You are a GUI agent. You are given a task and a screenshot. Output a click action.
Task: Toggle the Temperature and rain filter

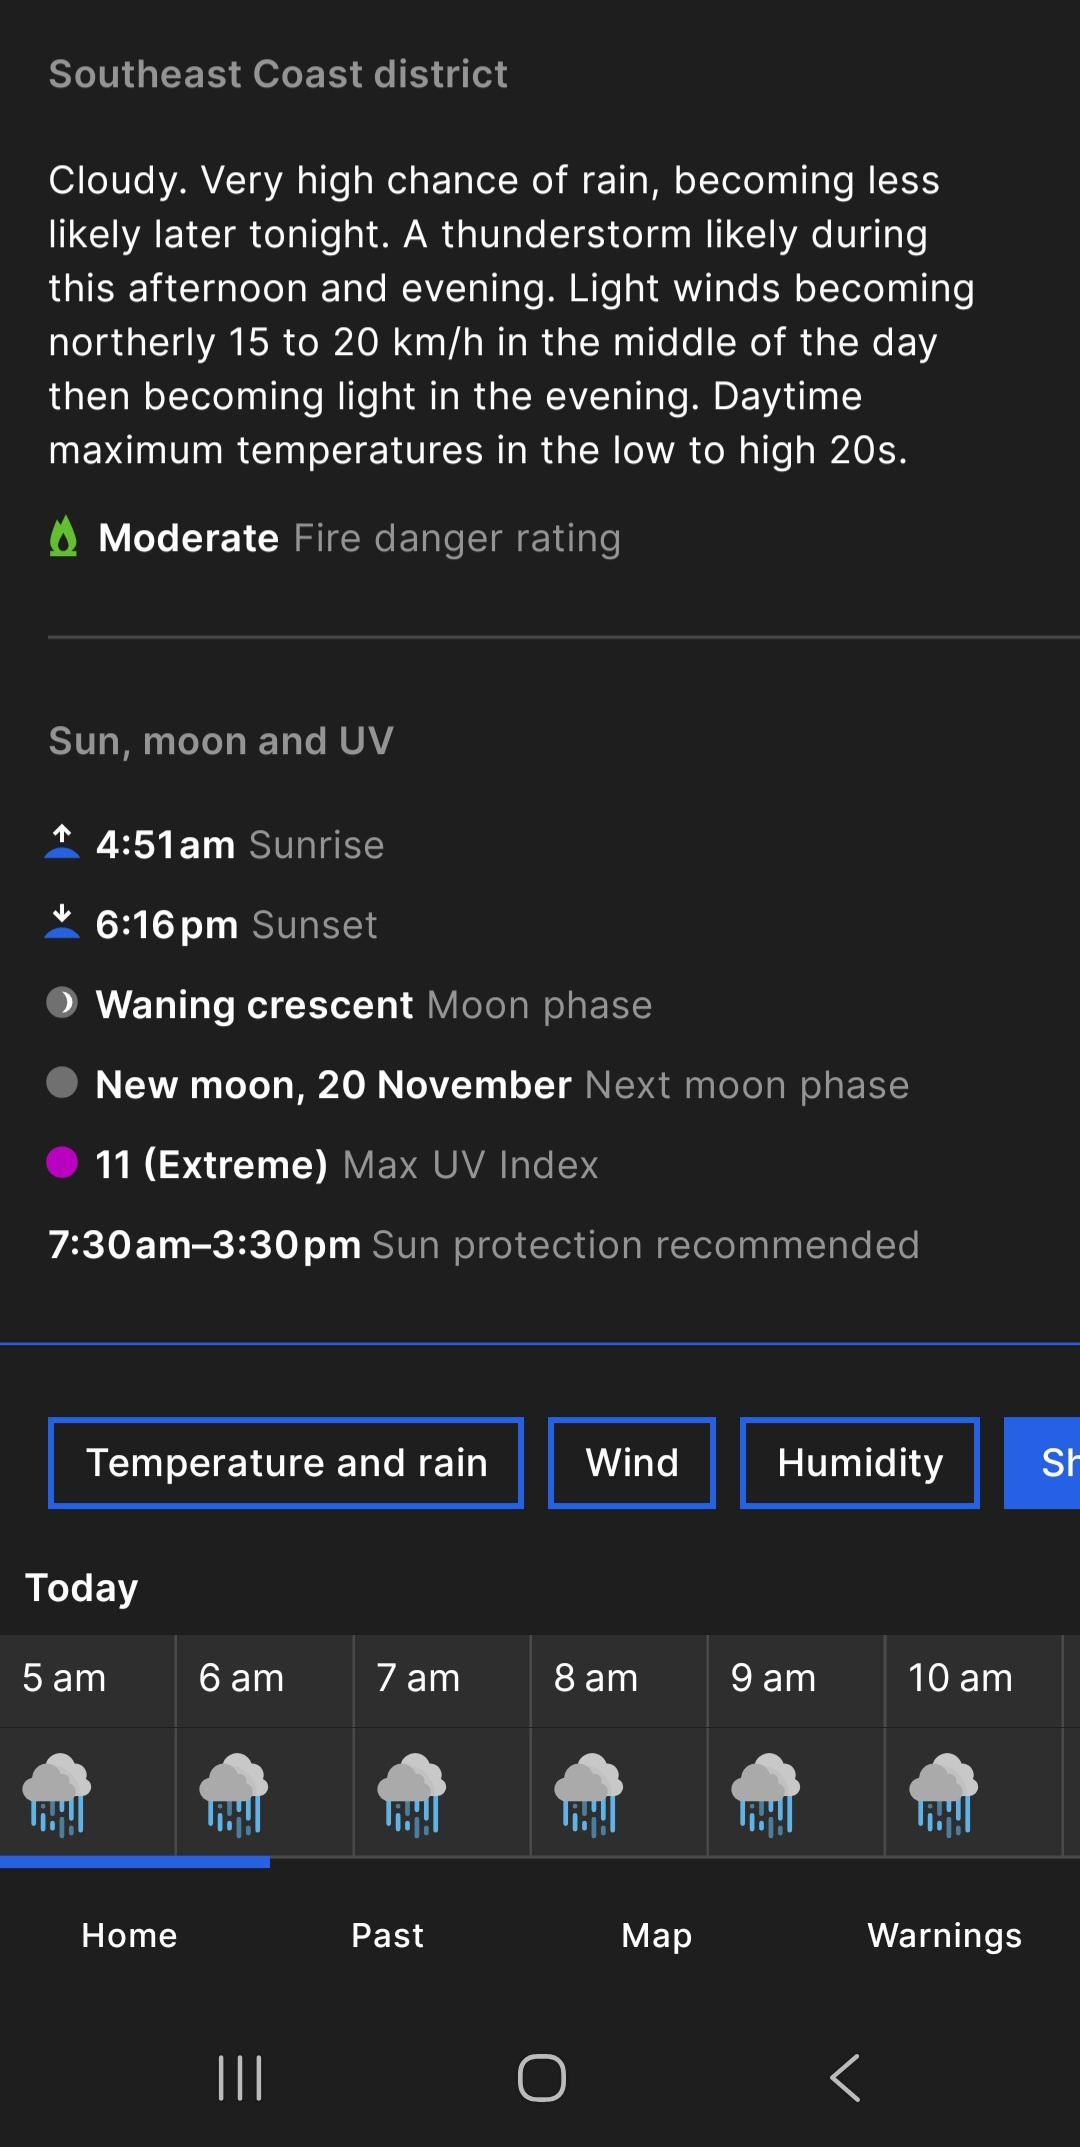point(286,1463)
